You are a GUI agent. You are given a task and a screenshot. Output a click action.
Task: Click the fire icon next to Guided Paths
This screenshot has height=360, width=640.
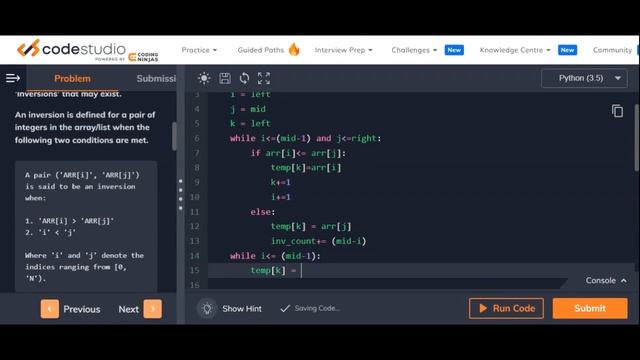(294, 49)
